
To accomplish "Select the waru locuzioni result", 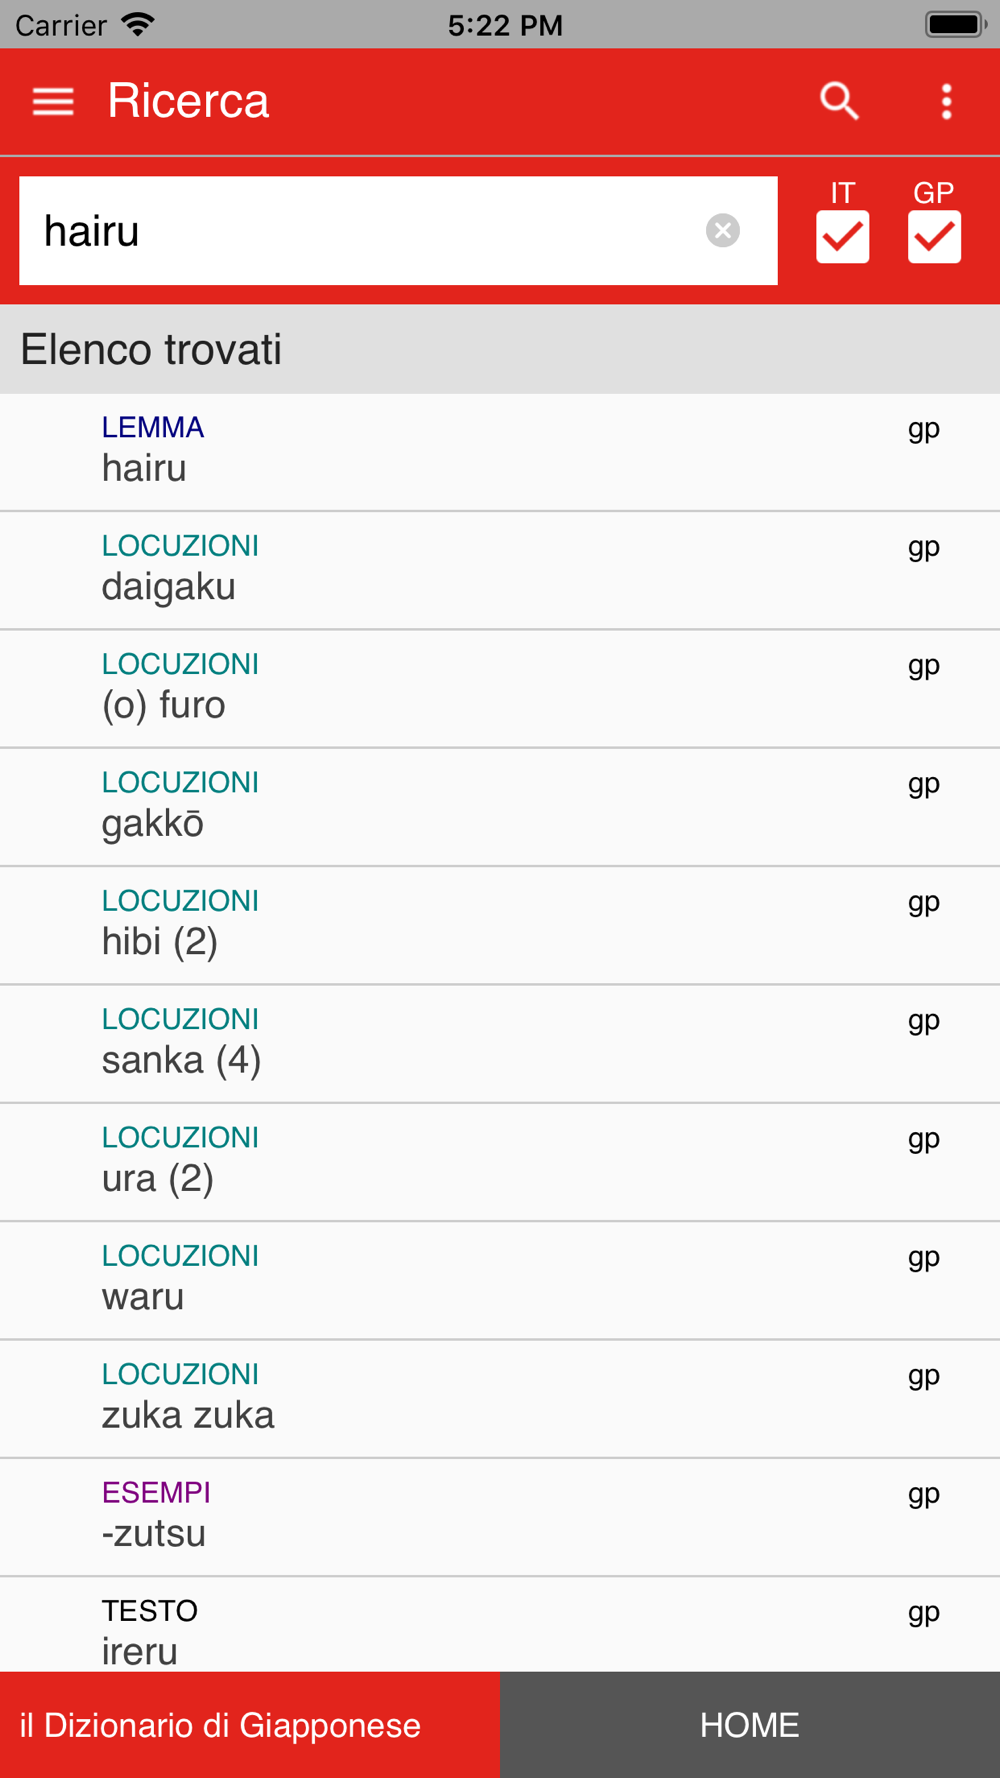I will point(500,1280).
